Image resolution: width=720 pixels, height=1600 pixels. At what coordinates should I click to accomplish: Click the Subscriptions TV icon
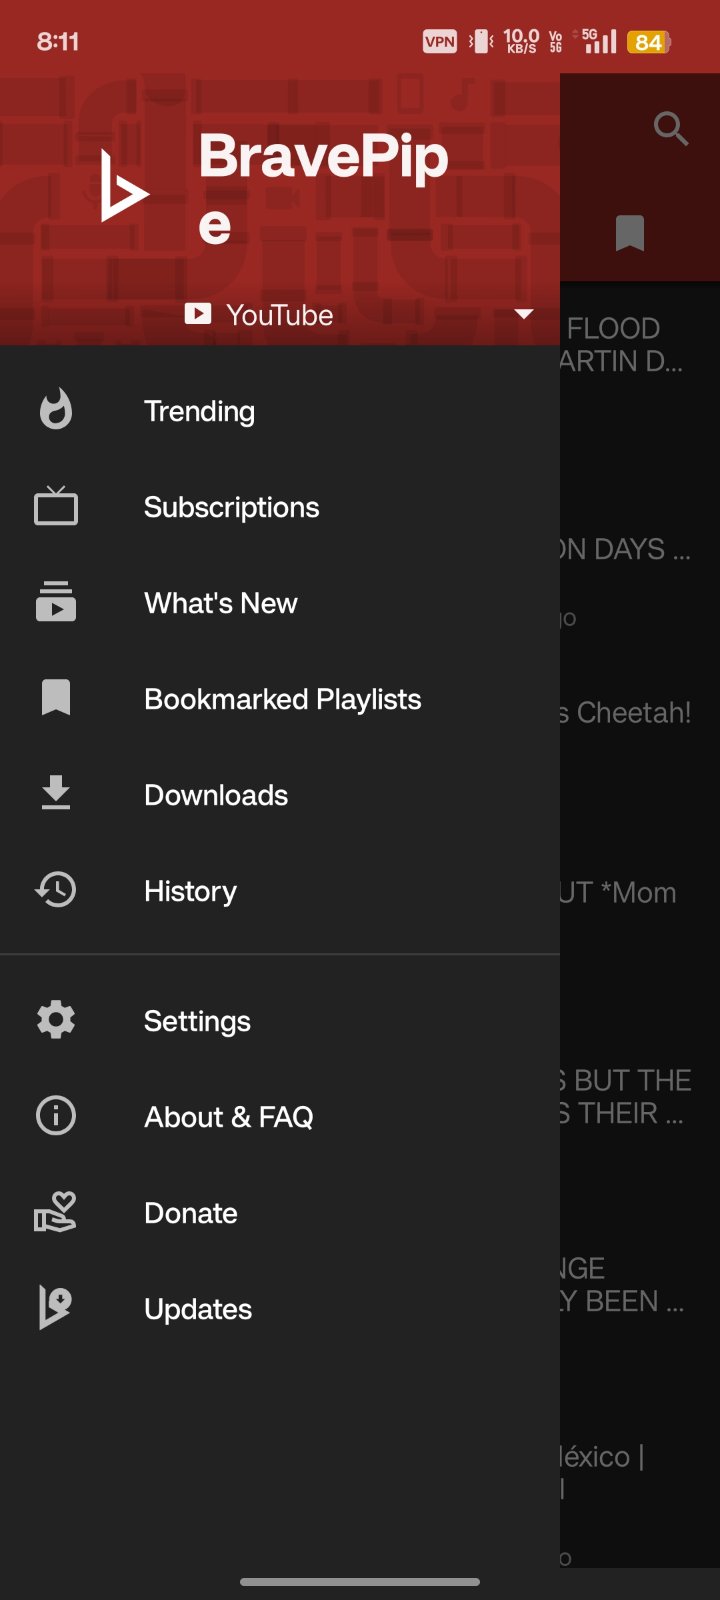coord(56,506)
